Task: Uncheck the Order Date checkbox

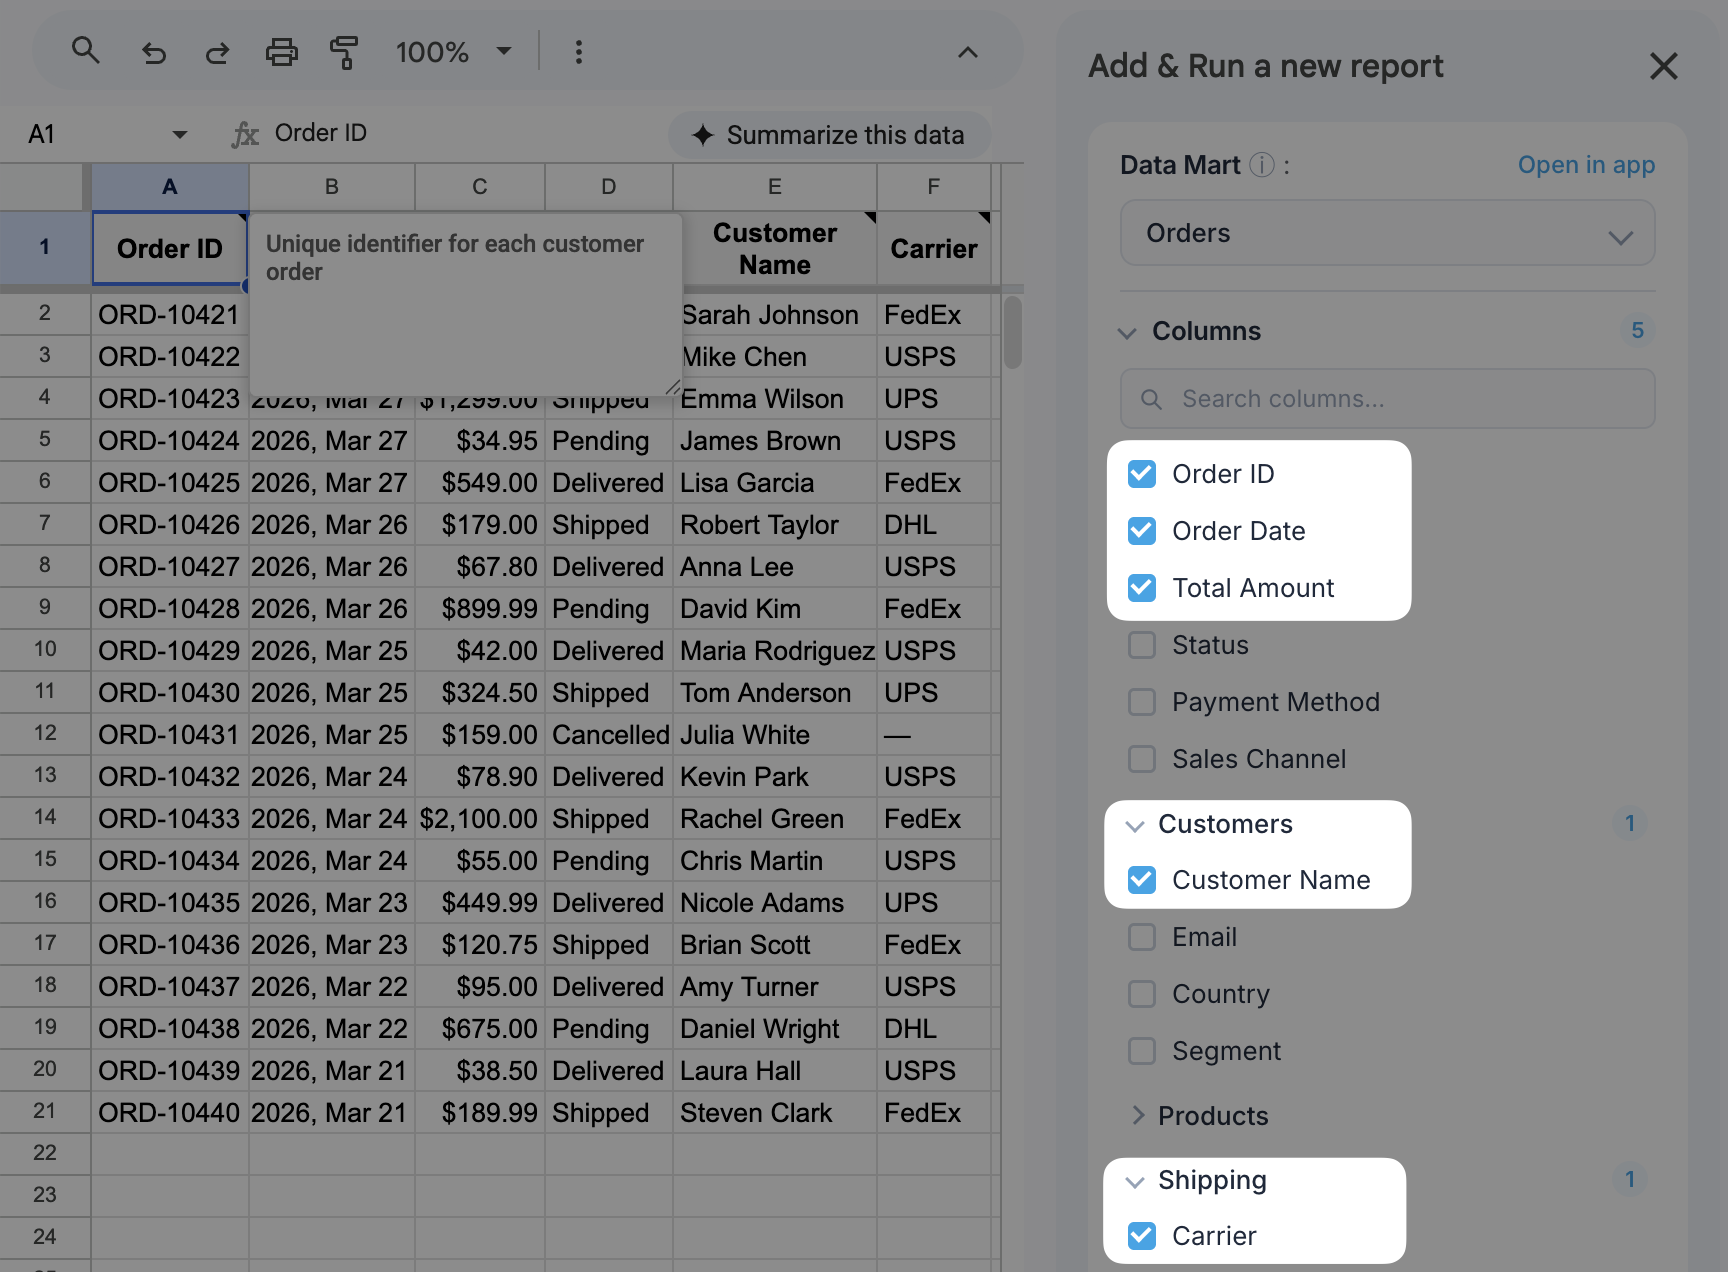Action: [1142, 531]
